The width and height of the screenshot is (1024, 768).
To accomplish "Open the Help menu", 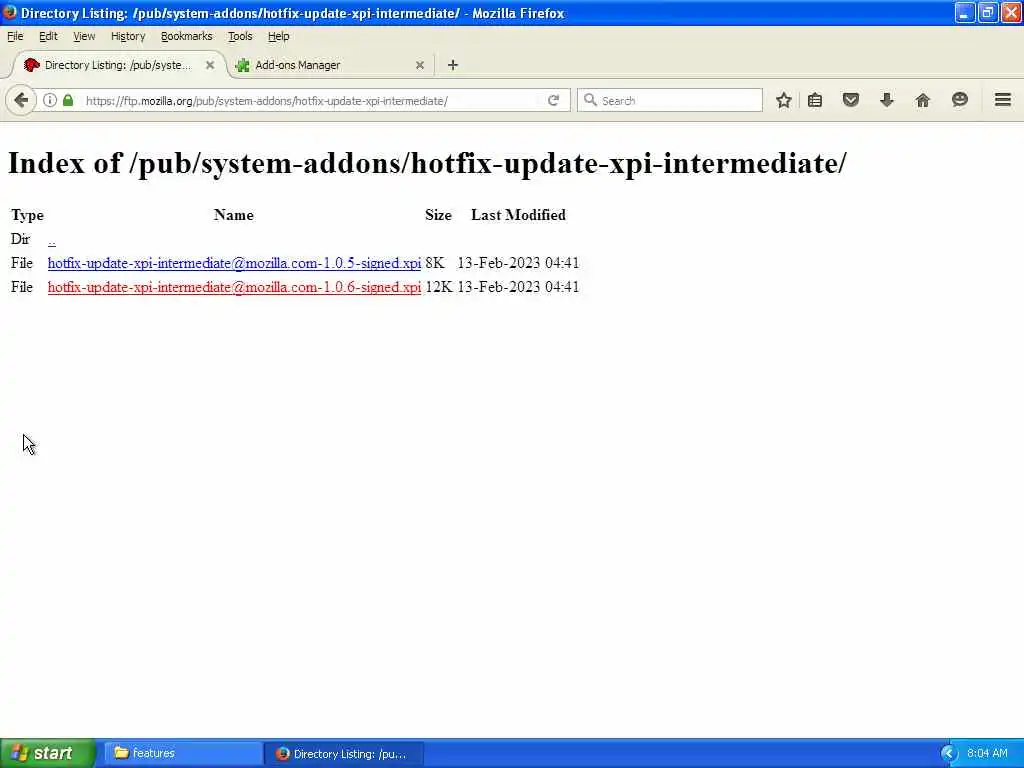I will [x=278, y=36].
